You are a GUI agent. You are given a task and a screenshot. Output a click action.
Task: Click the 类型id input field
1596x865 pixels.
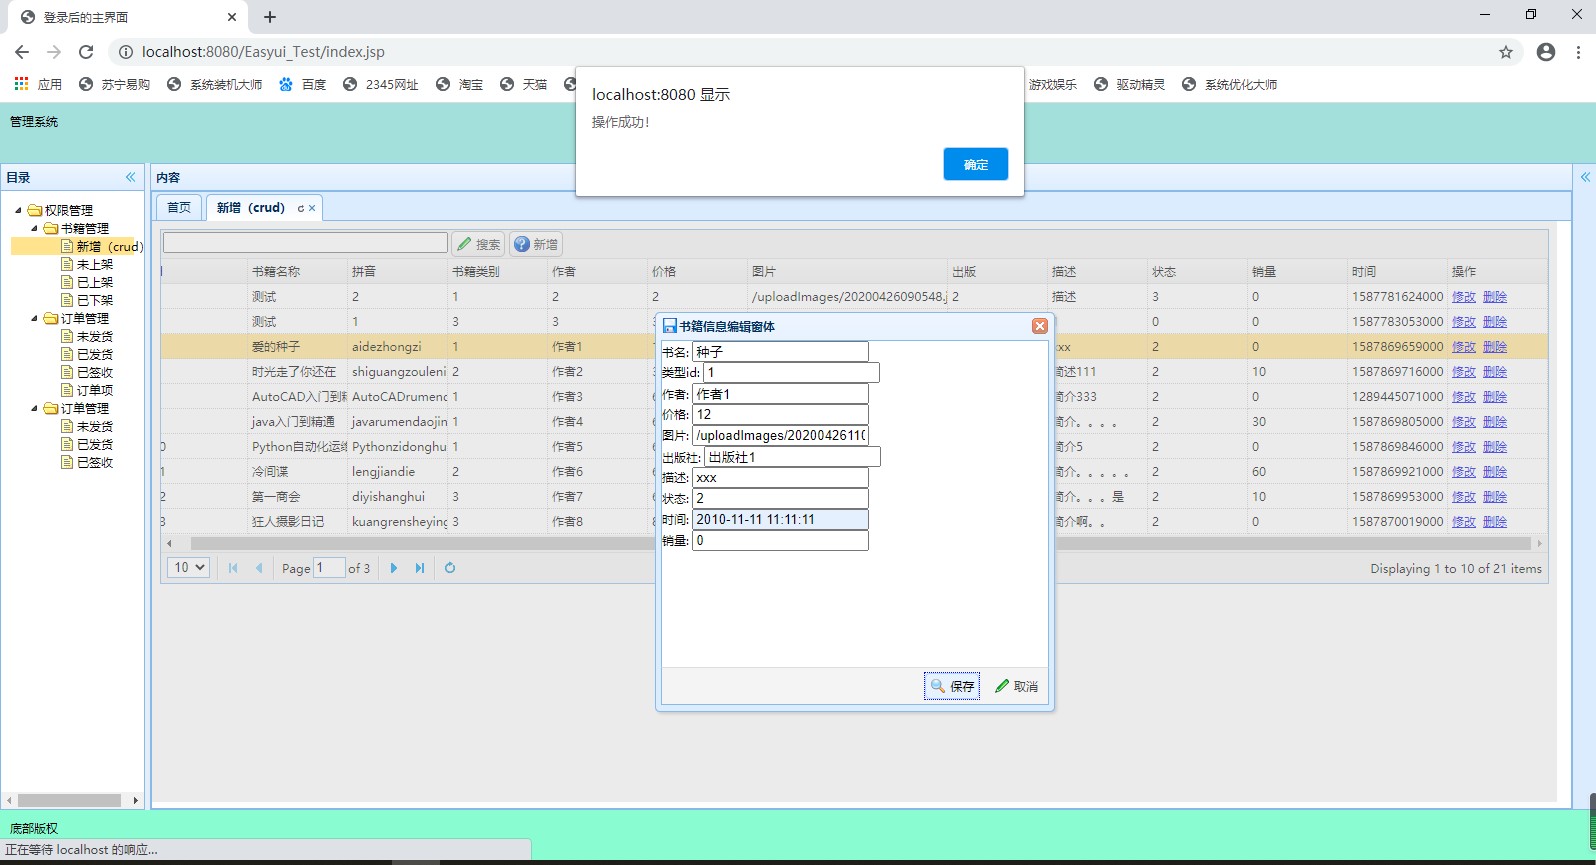point(791,373)
